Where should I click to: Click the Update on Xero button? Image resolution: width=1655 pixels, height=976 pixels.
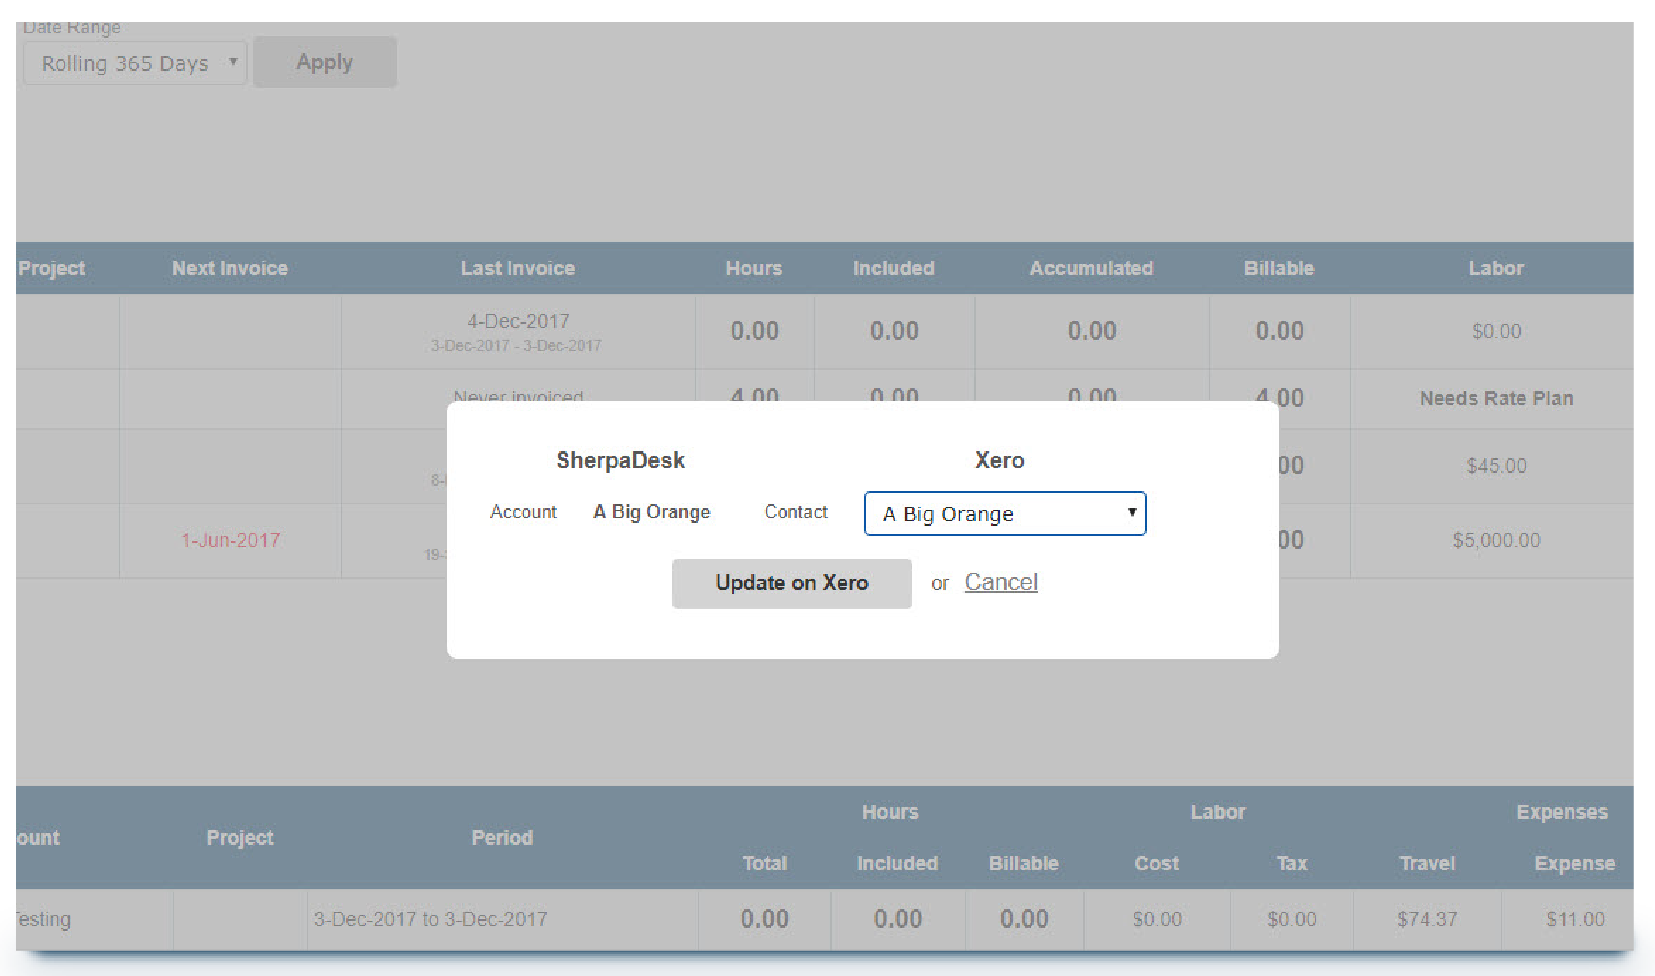[792, 583]
